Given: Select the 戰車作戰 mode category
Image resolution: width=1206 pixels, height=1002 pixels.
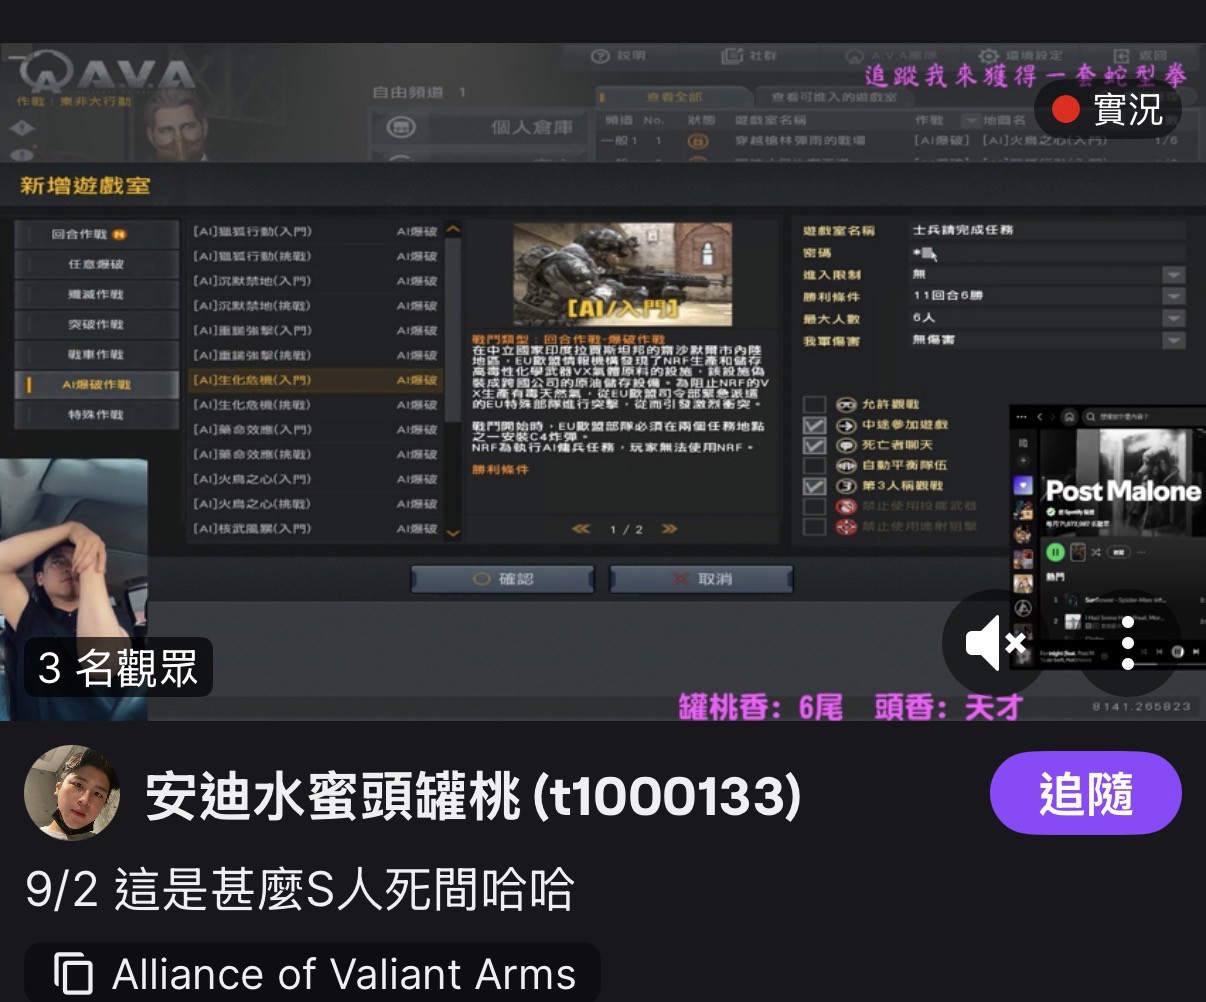Looking at the screenshot, I should (96, 354).
